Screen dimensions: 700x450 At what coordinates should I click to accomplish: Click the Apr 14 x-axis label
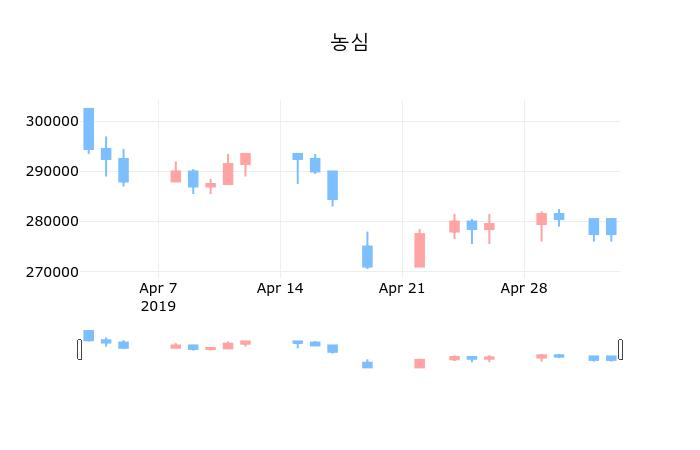pyautogui.click(x=280, y=289)
